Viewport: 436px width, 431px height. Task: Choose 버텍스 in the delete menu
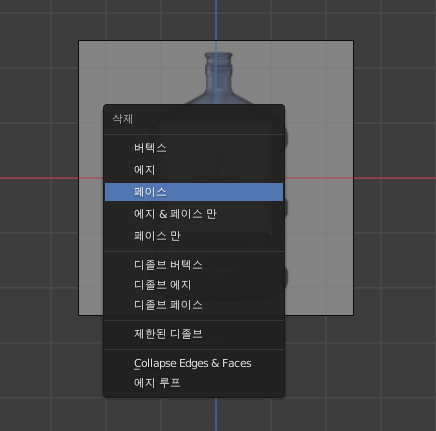(194, 148)
